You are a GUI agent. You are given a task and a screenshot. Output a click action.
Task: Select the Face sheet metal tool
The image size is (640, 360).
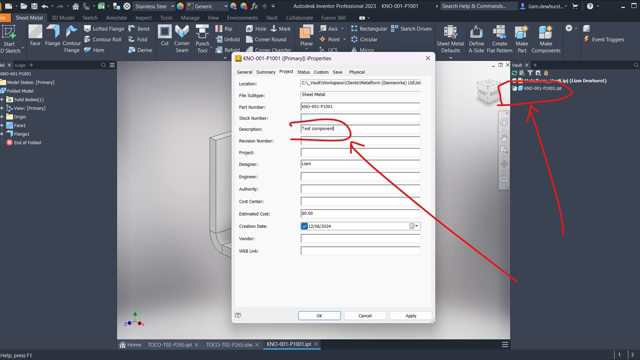35,35
